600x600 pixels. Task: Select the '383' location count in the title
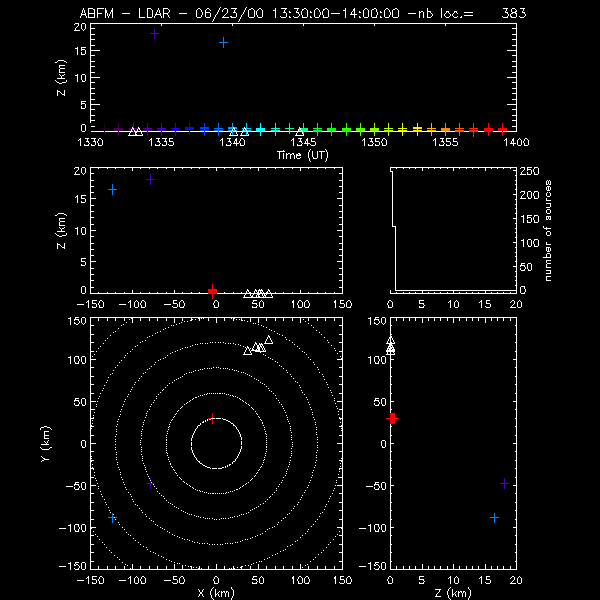(x=514, y=13)
